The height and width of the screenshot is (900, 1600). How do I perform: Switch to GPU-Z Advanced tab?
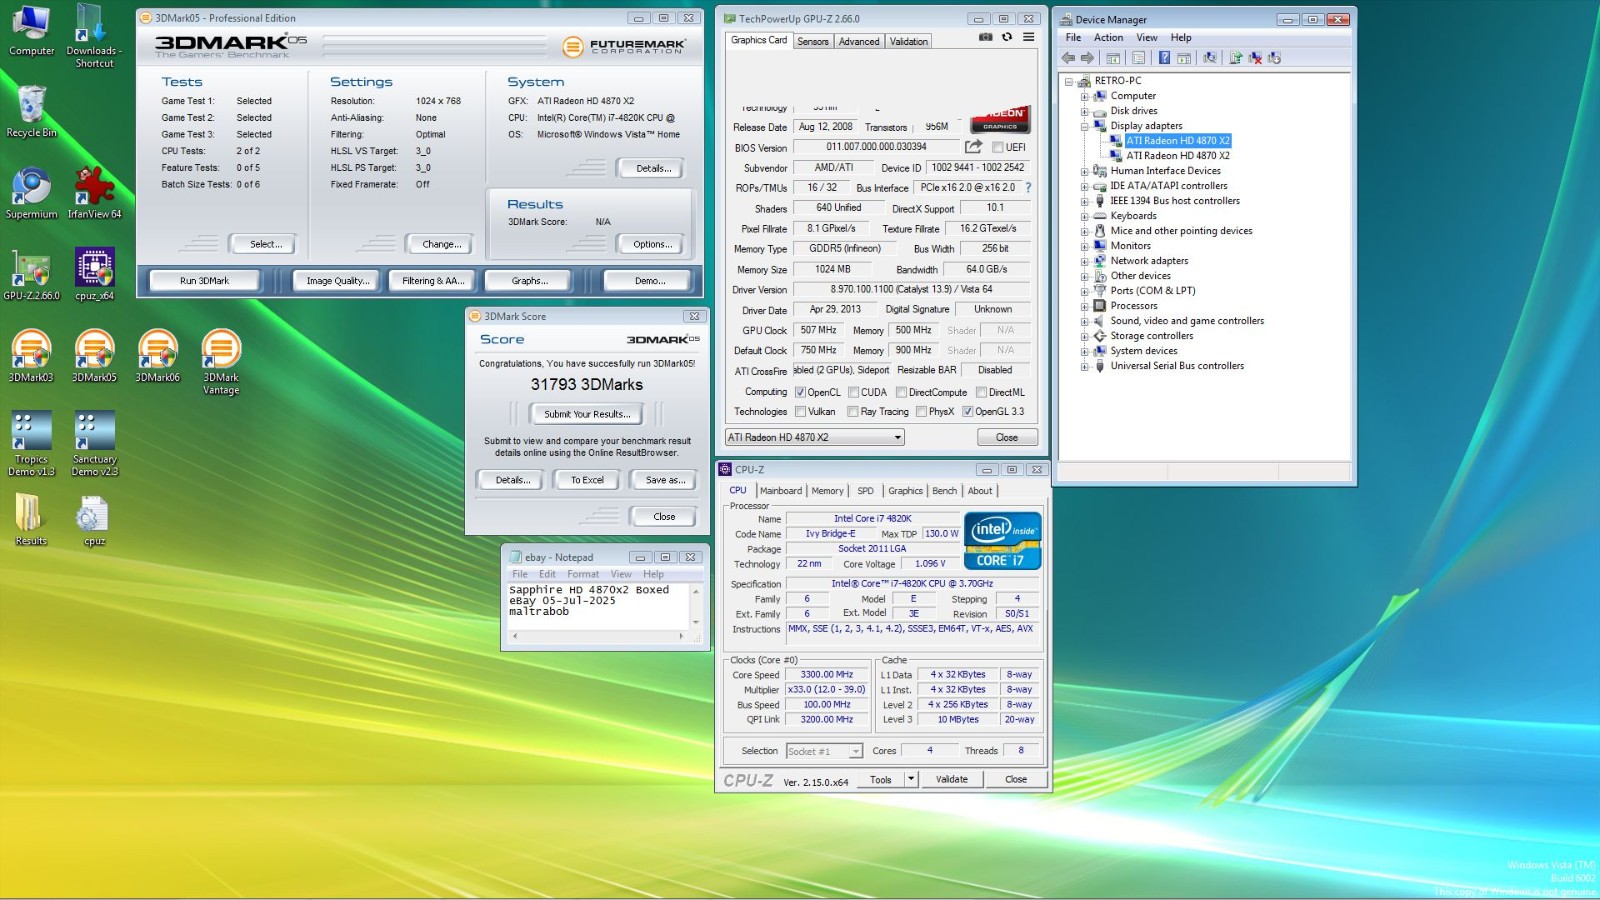tap(859, 41)
